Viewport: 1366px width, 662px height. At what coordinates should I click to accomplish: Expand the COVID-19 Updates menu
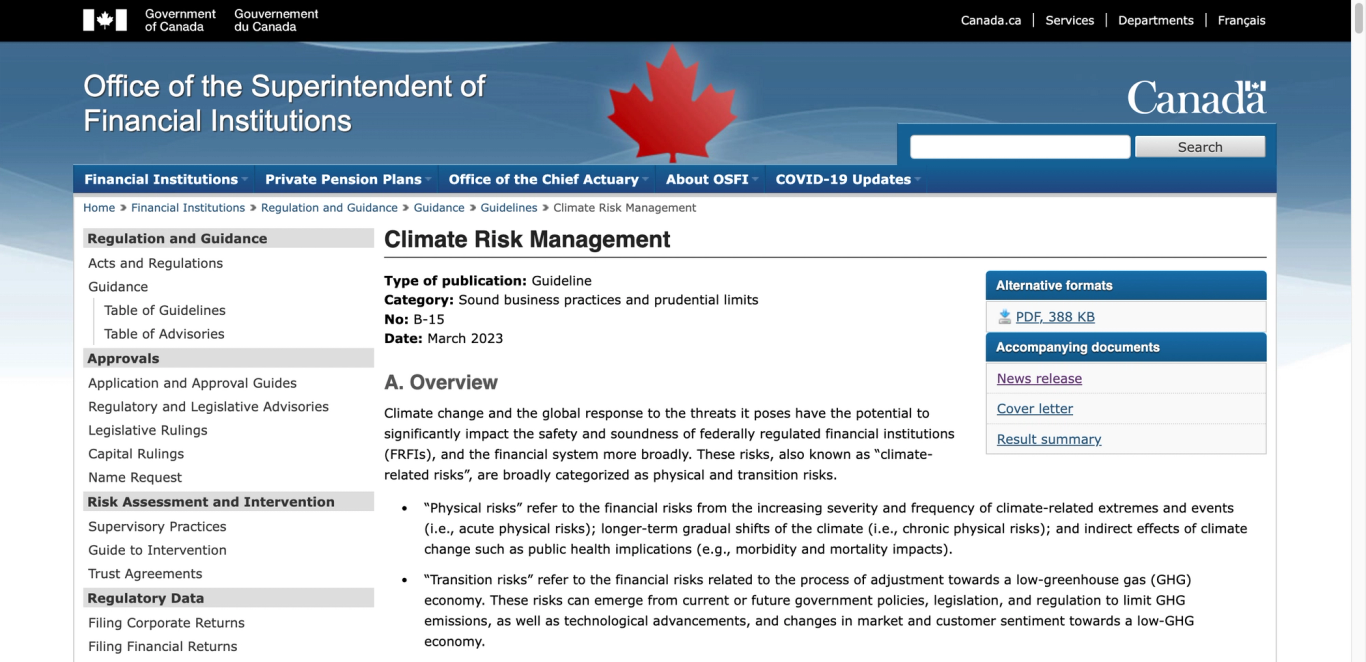point(843,179)
